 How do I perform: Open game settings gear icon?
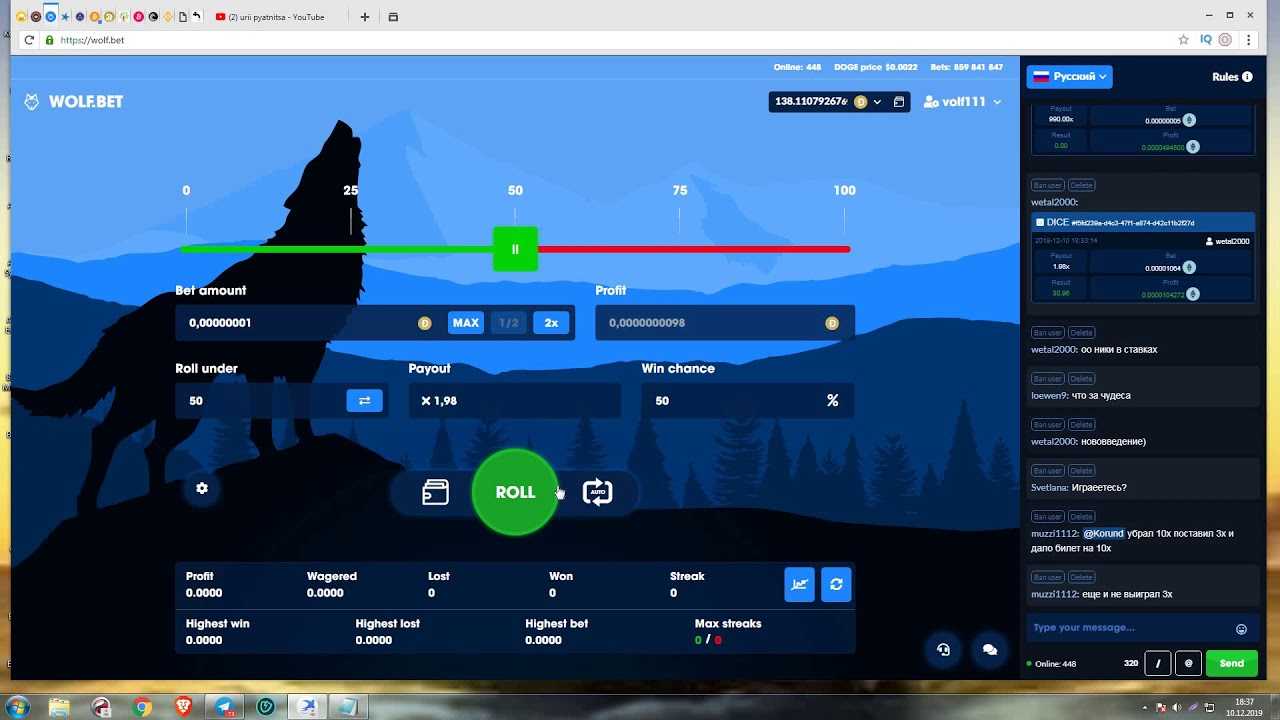[x=202, y=488]
